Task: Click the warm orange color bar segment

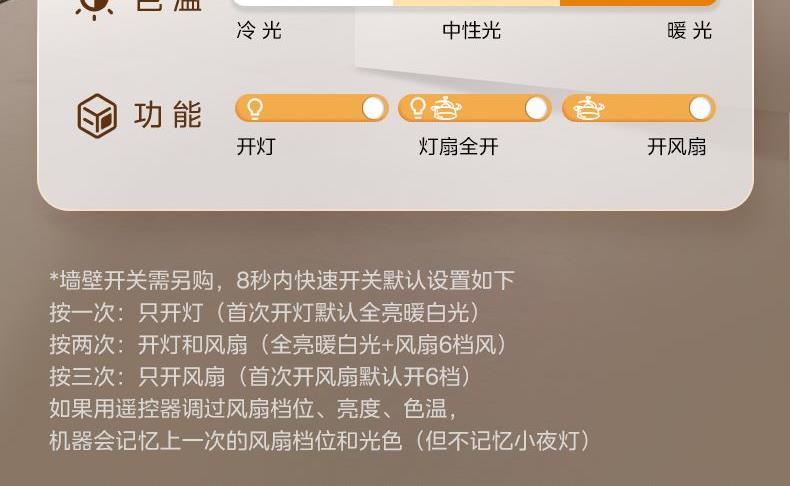Action: click(x=638, y=3)
